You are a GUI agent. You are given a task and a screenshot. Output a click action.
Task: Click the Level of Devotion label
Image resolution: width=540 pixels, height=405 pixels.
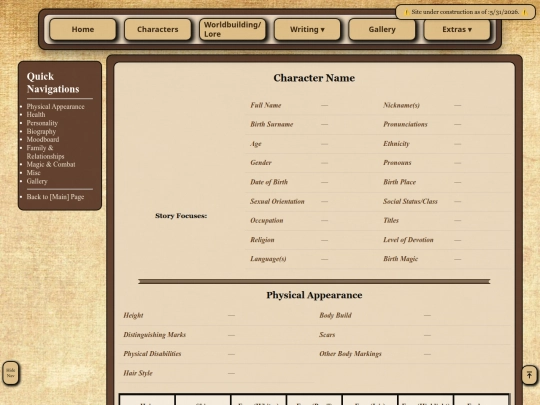(x=408, y=240)
